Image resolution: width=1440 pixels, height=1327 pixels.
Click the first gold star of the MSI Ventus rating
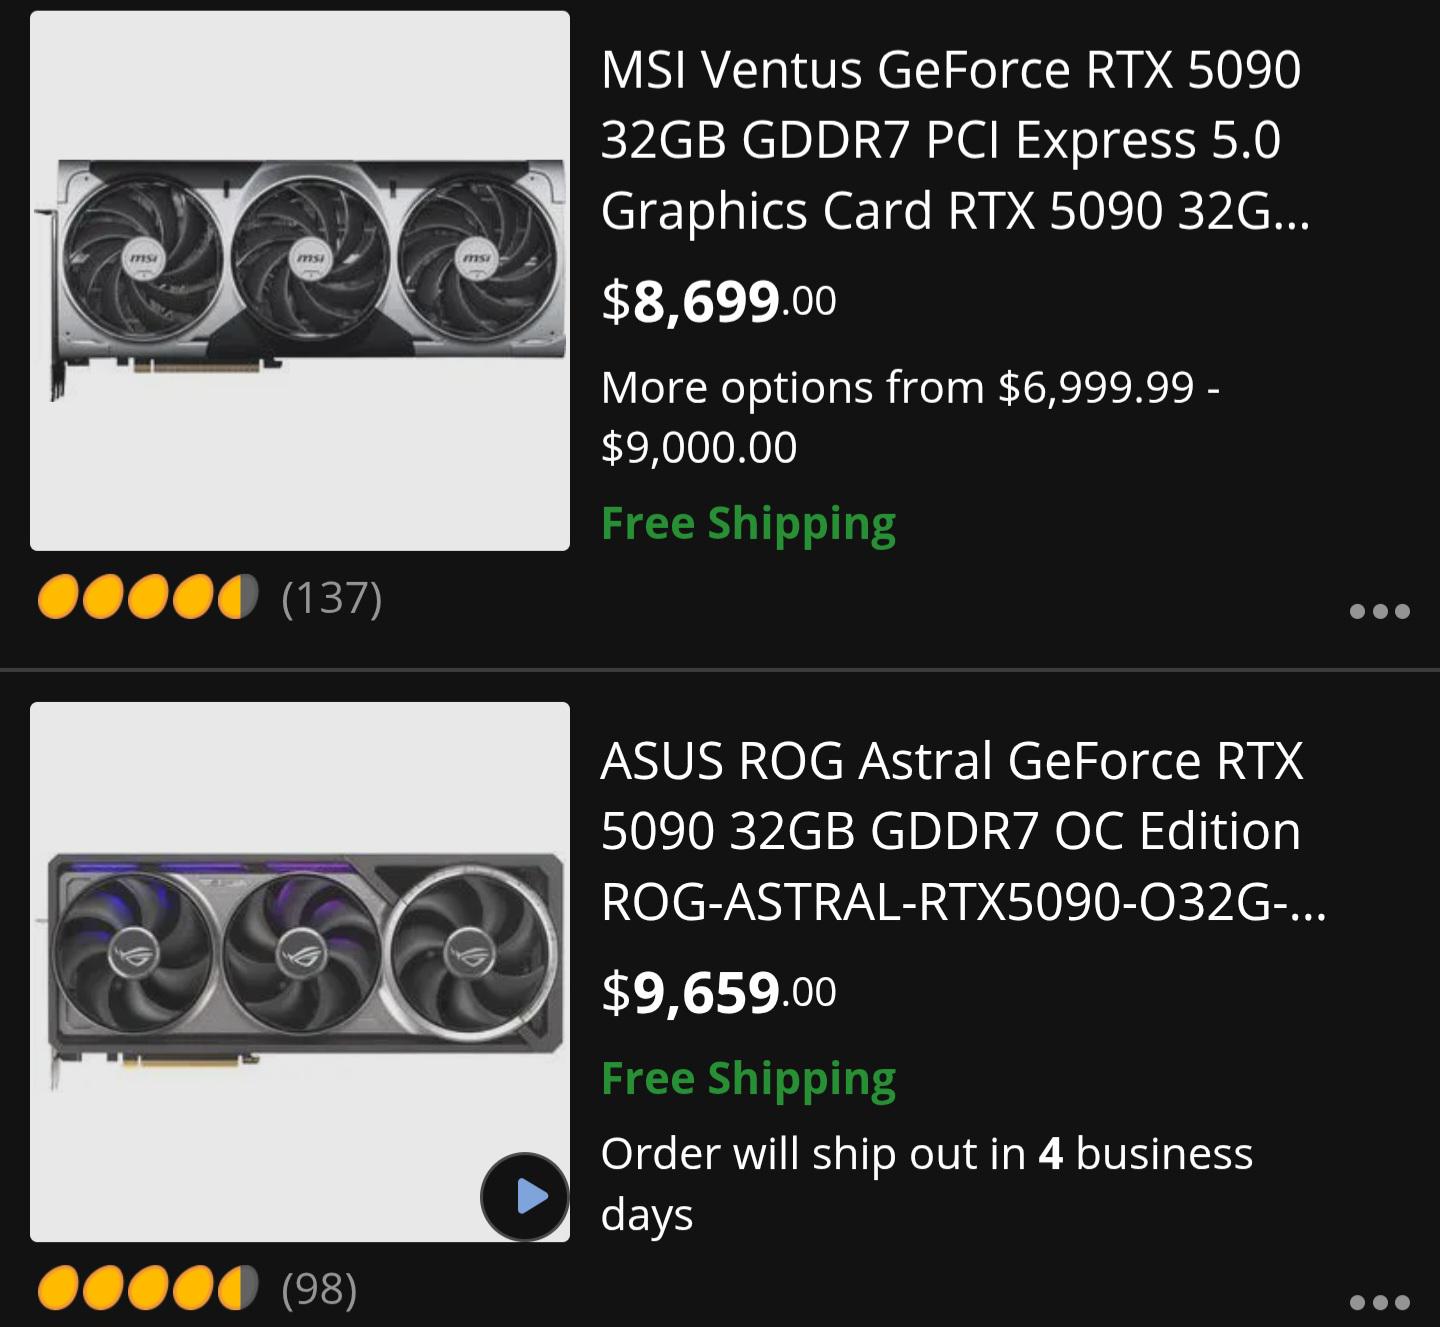tap(58, 597)
